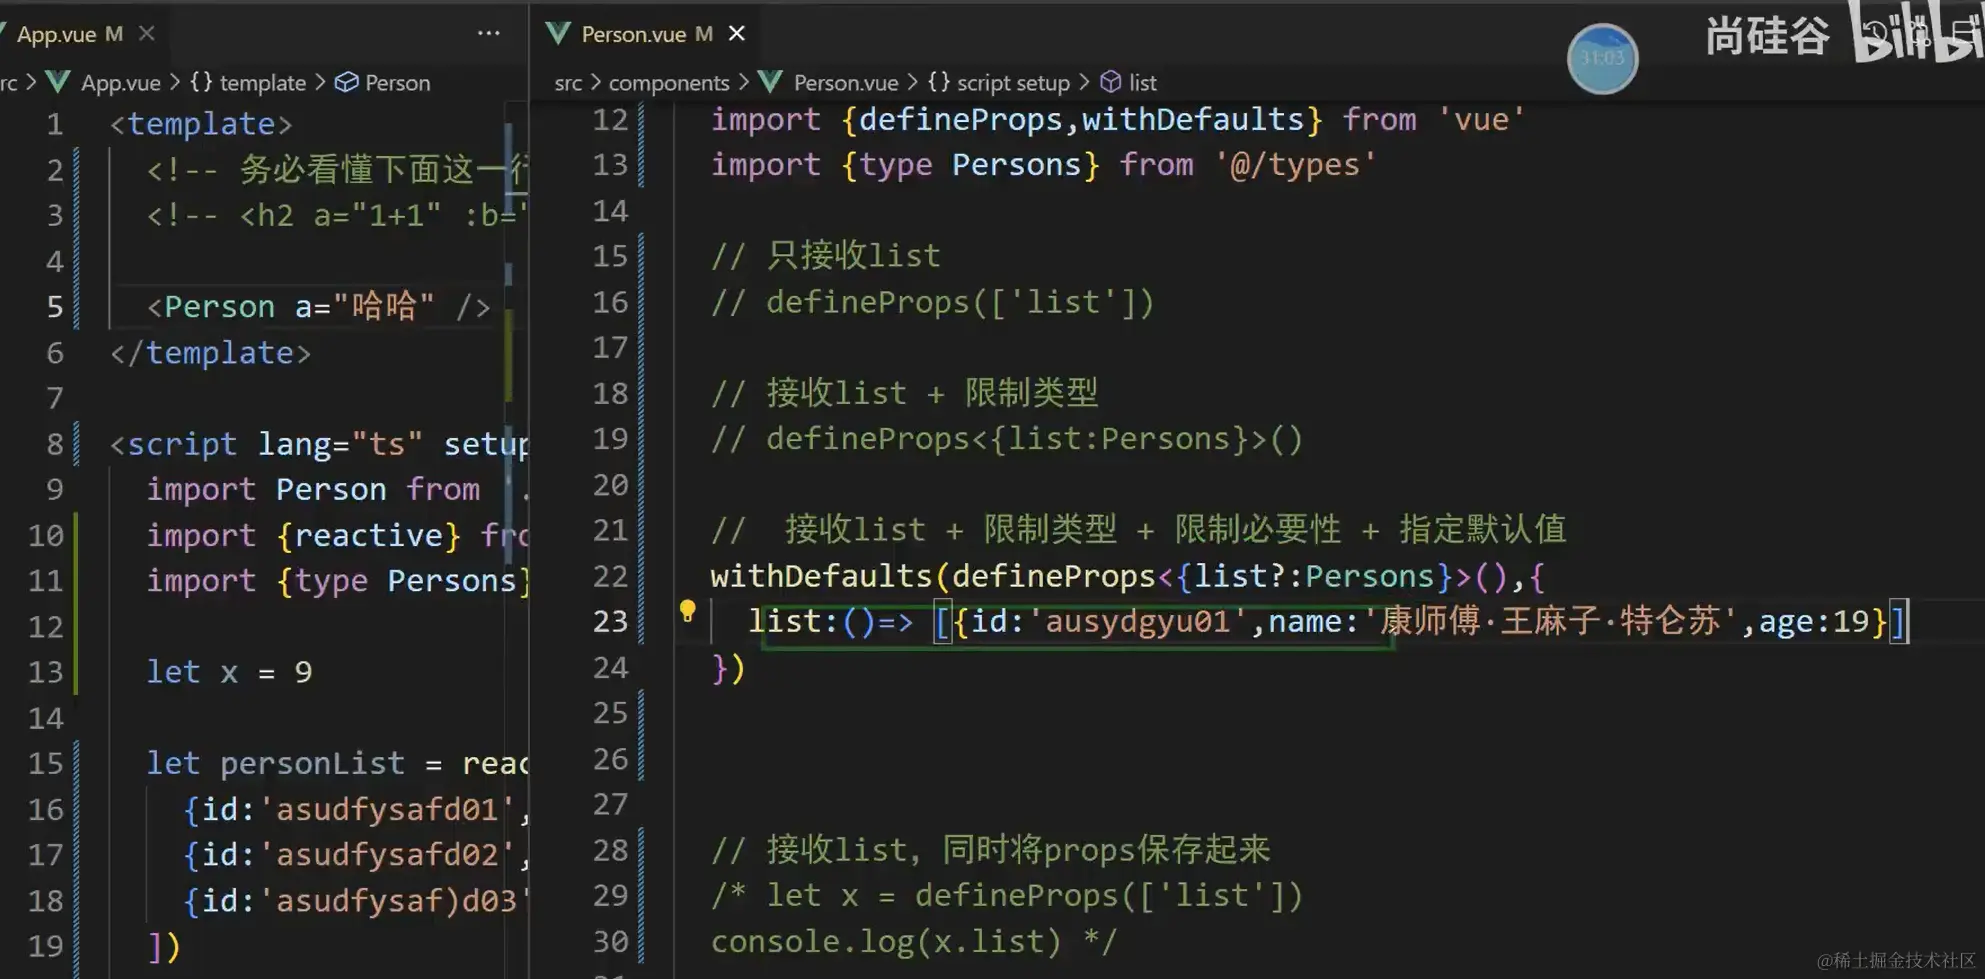Click the <Person a="哈哈" /> tag in App.vue
Viewport: 1985px width, 979px height.
coord(318,306)
